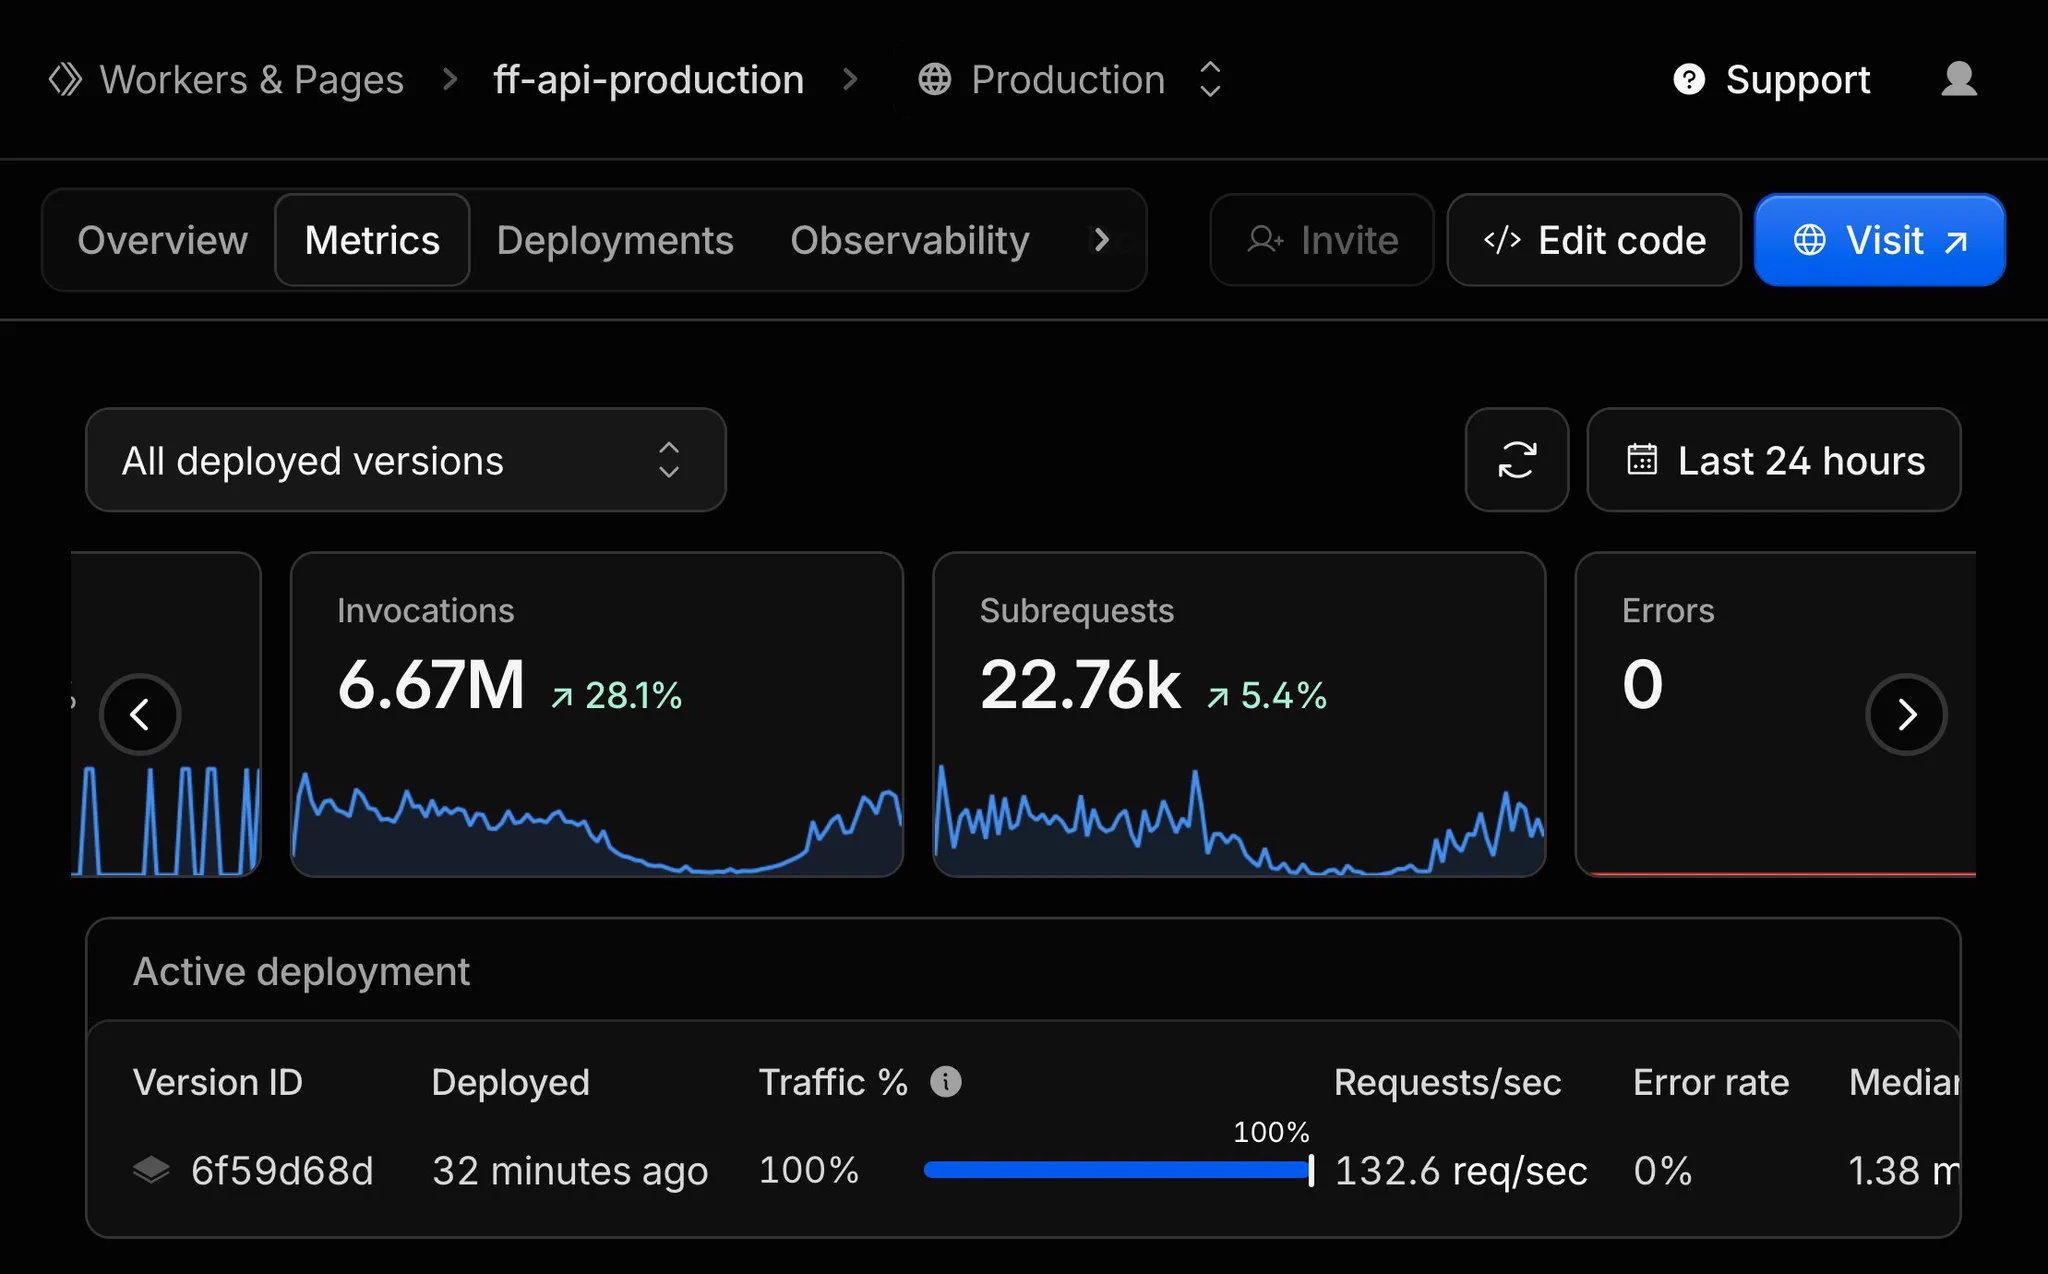Click the traffic percentage progress bar

(x=1119, y=1169)
